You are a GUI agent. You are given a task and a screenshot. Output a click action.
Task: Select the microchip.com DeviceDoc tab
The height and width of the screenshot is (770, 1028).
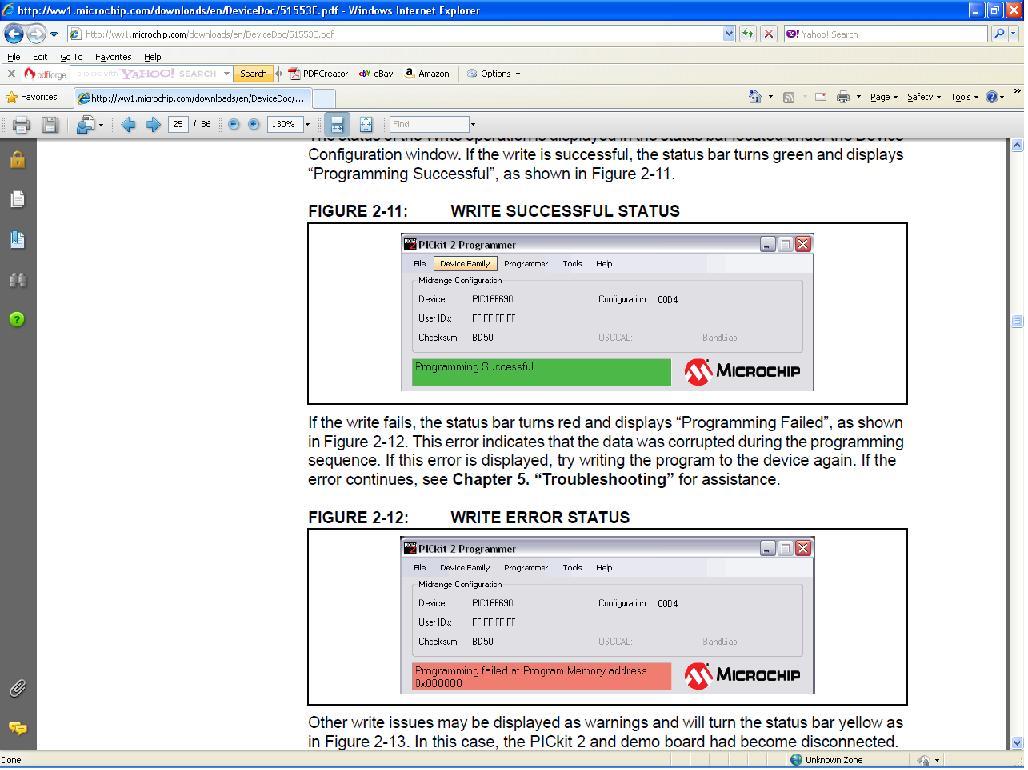pos(193,98)
